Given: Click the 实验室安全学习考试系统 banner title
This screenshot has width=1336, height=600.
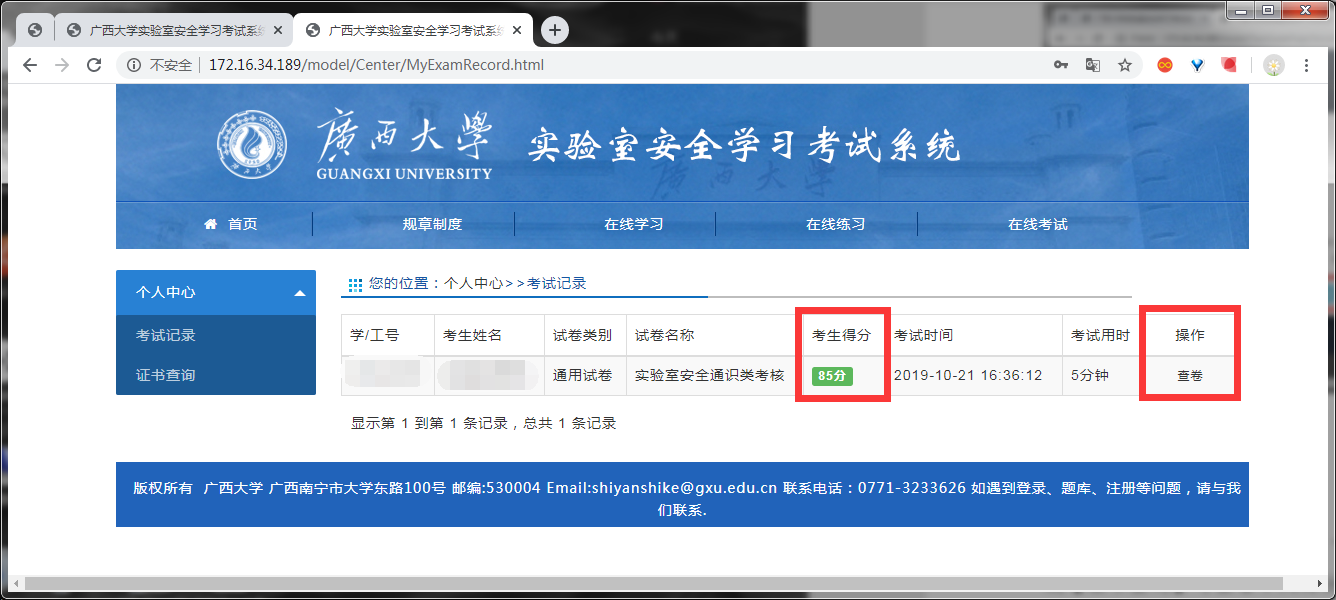Looking at the screenshot, I should tap(744, 146).
